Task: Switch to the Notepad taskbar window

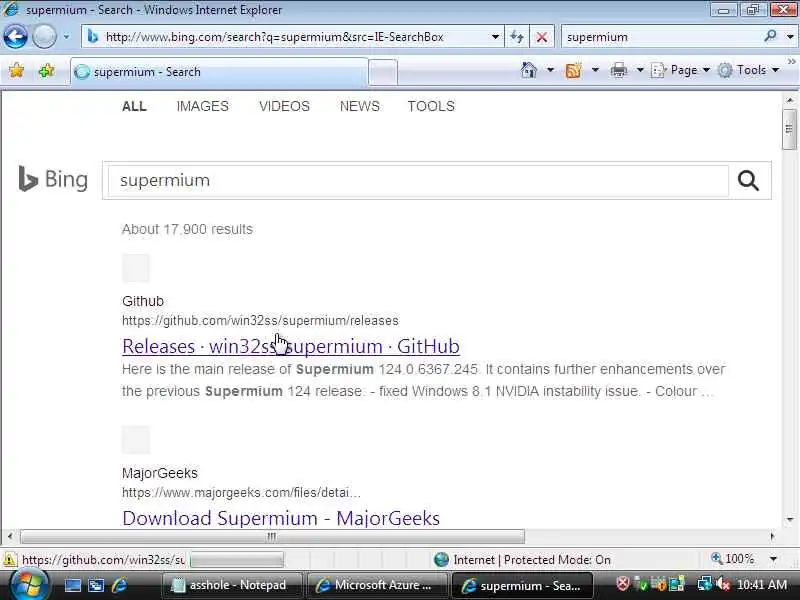Action: click(x=232, y=585)
